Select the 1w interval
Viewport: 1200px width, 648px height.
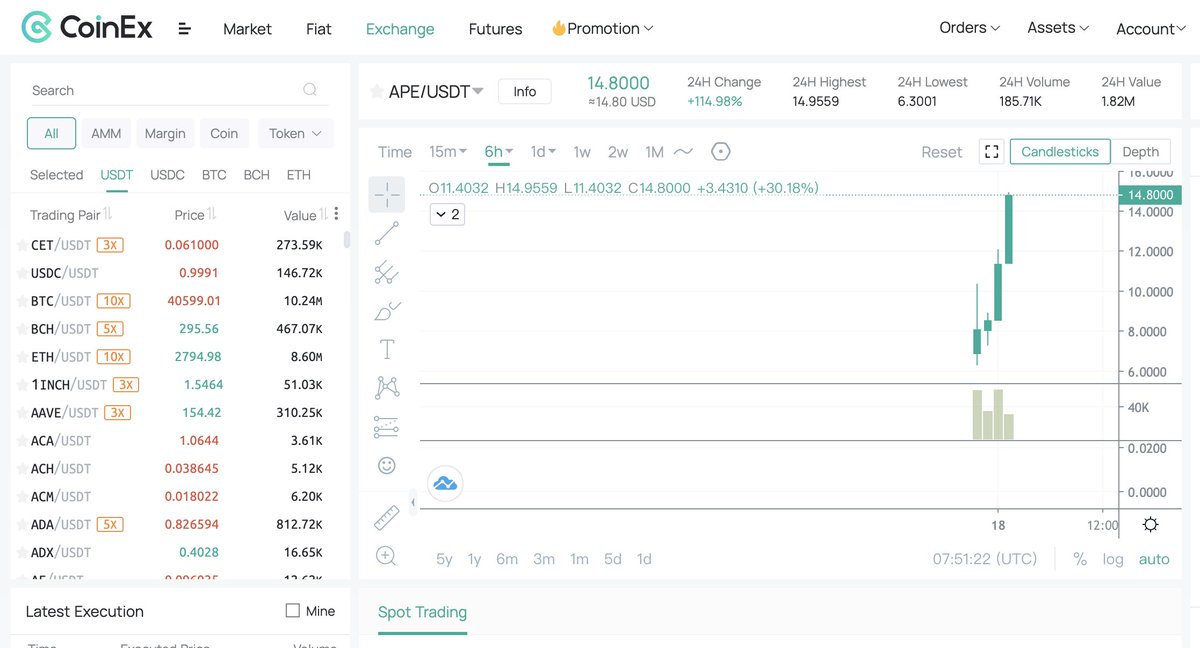click(582, 152)
